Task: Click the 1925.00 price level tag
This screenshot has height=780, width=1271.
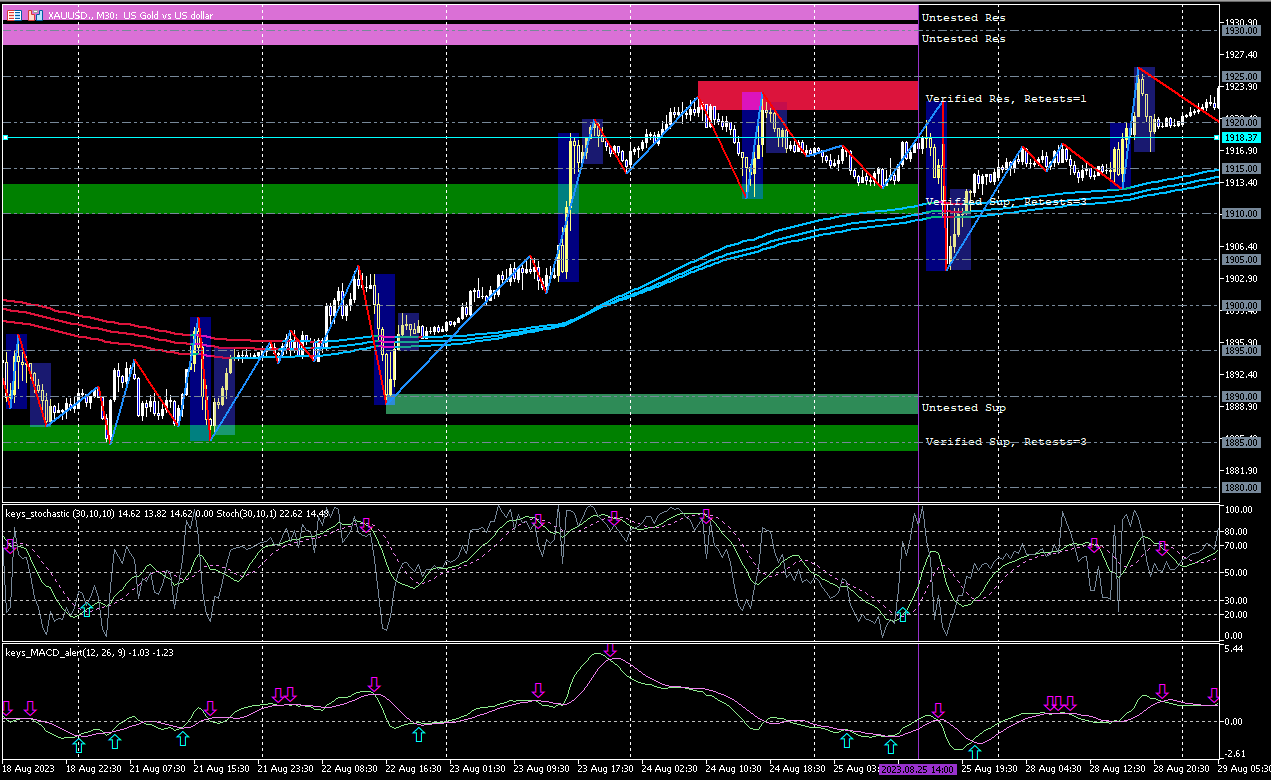Action: pos(1240,76)
